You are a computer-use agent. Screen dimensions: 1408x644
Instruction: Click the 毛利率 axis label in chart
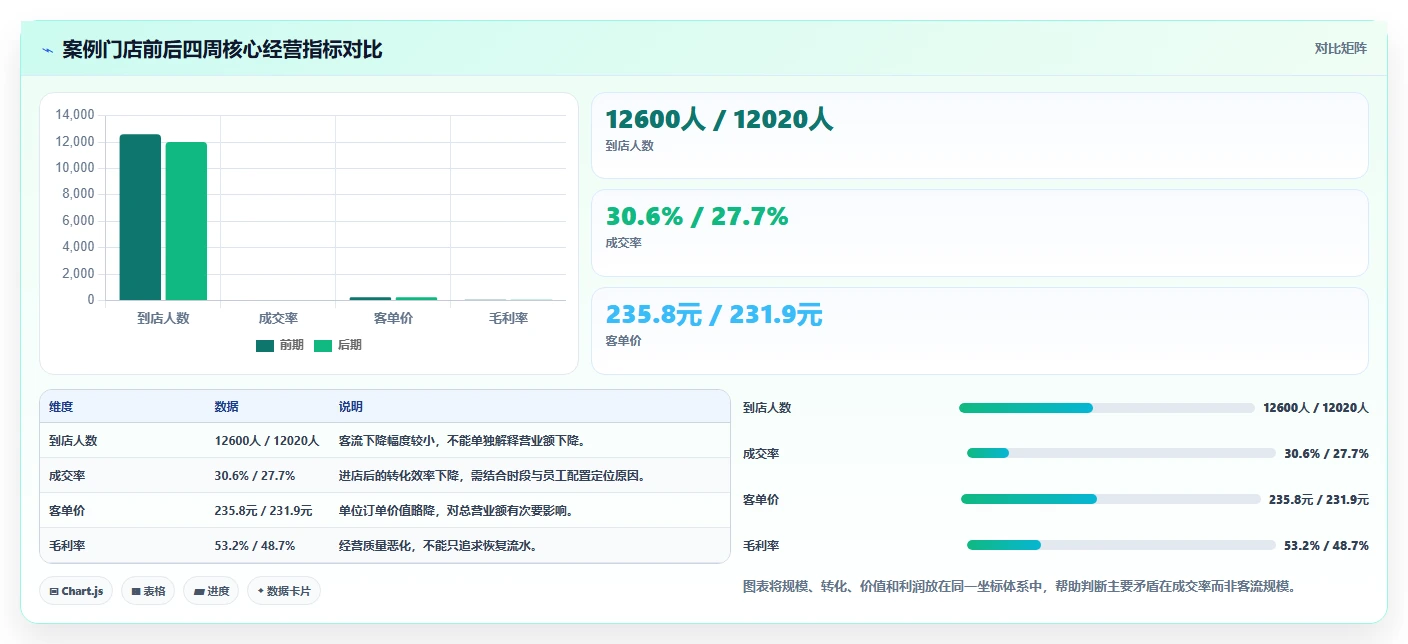click(x=508, y=318)
